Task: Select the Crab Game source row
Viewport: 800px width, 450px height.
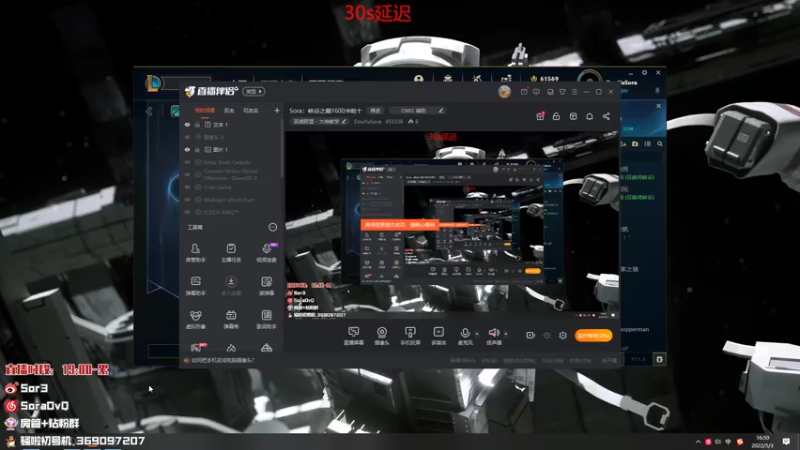Action: [x=232, y=187]
